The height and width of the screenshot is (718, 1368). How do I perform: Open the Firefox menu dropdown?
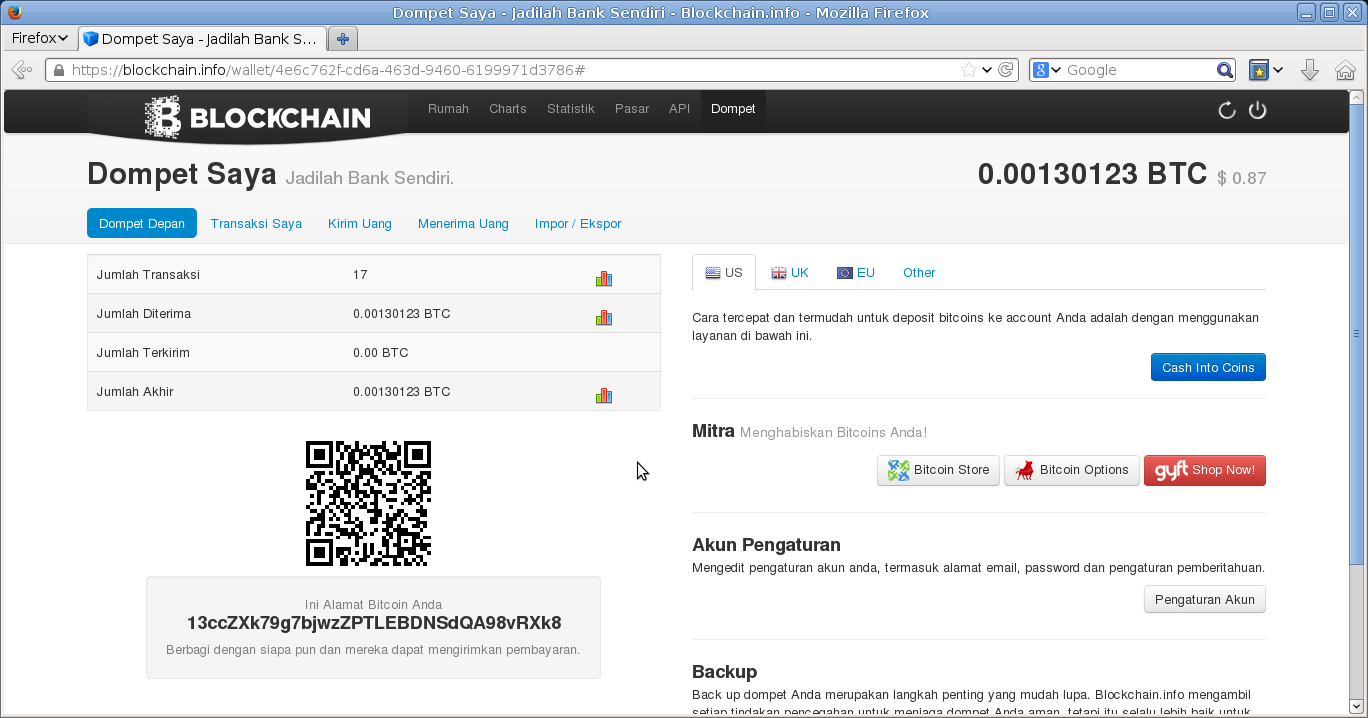coord(39,38)
